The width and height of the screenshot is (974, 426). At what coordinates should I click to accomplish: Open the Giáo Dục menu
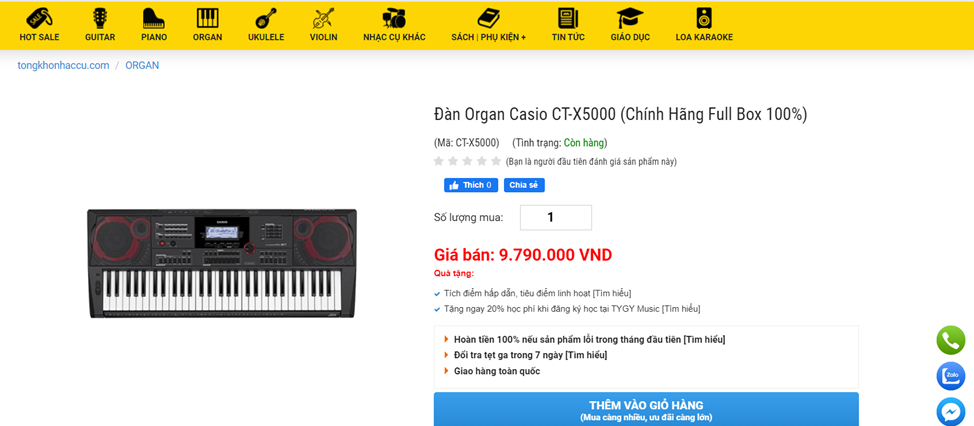point(630,37)
